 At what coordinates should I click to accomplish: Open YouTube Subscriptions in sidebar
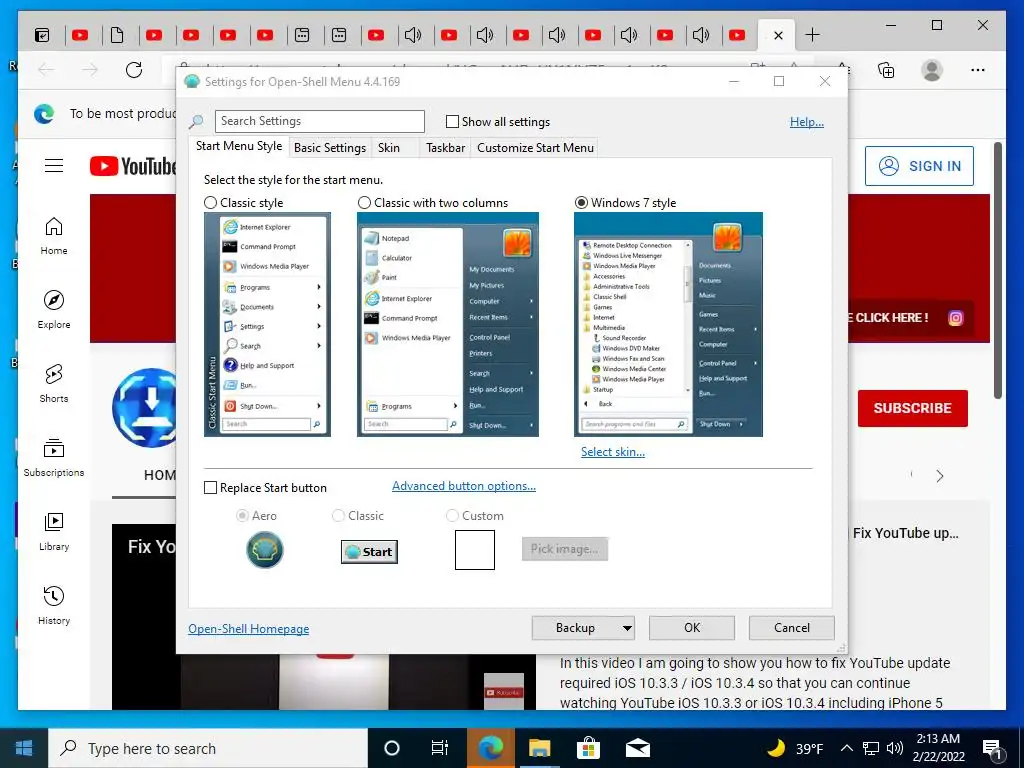(54, 458)
